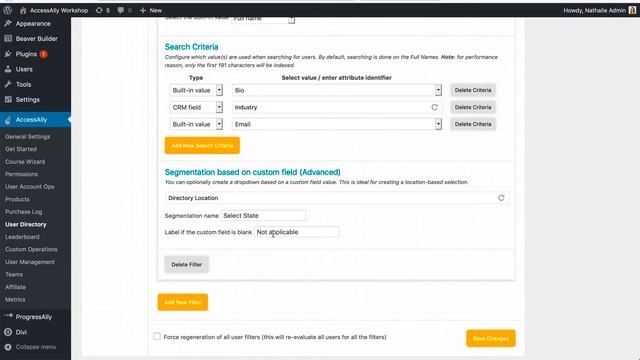This screenshot has width=640, height=360.
Task: Click the Plugins update badge
Action: [x=43, y=54]
